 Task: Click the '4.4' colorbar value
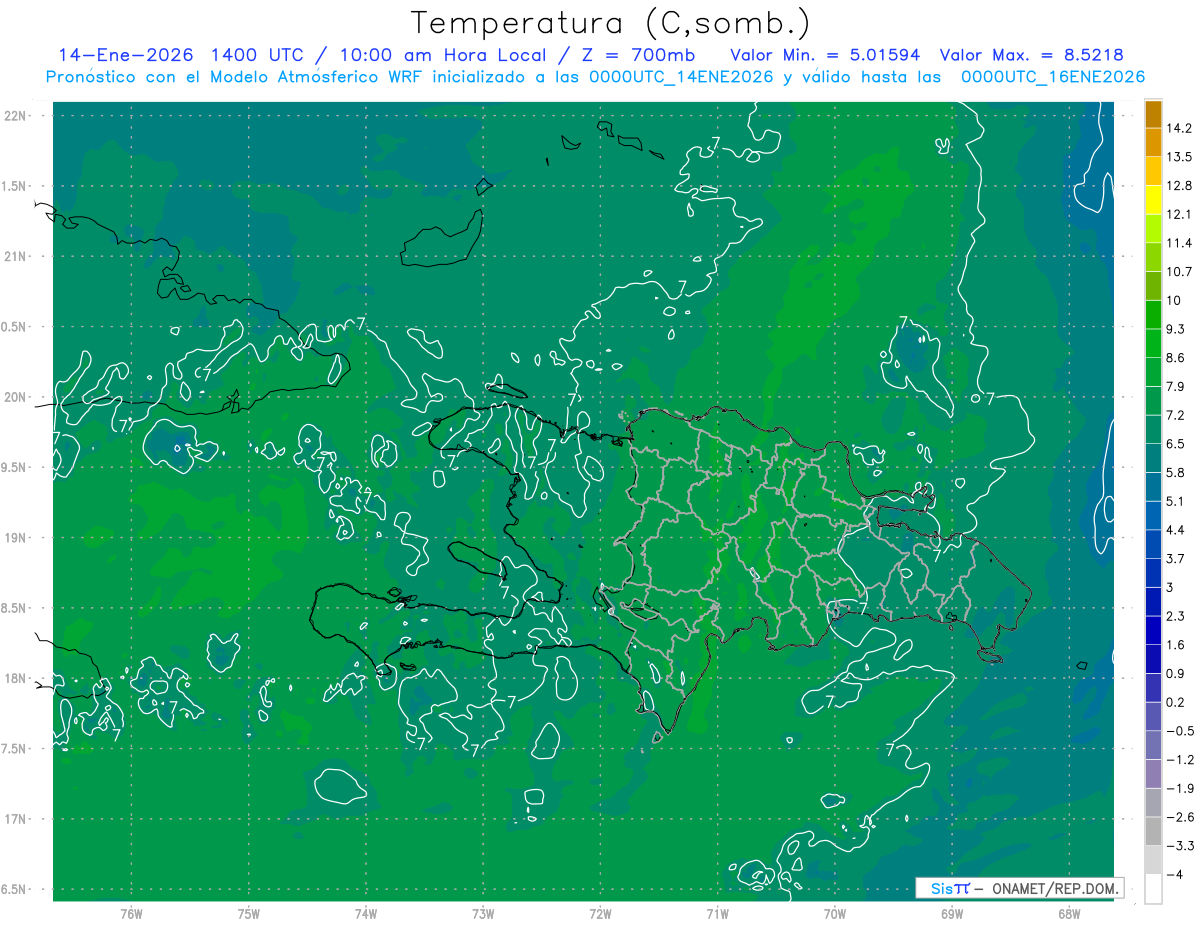pyautogui.click(x=1176, y=530)
